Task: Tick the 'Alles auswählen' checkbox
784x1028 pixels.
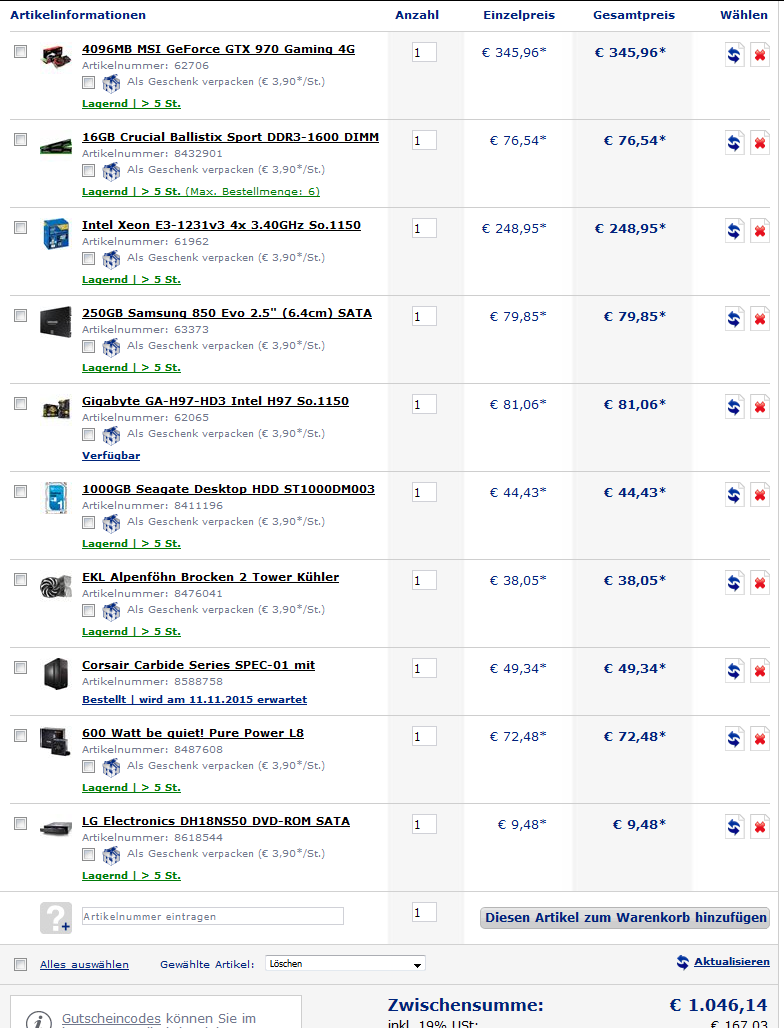Action: click(x=21, y=964)
